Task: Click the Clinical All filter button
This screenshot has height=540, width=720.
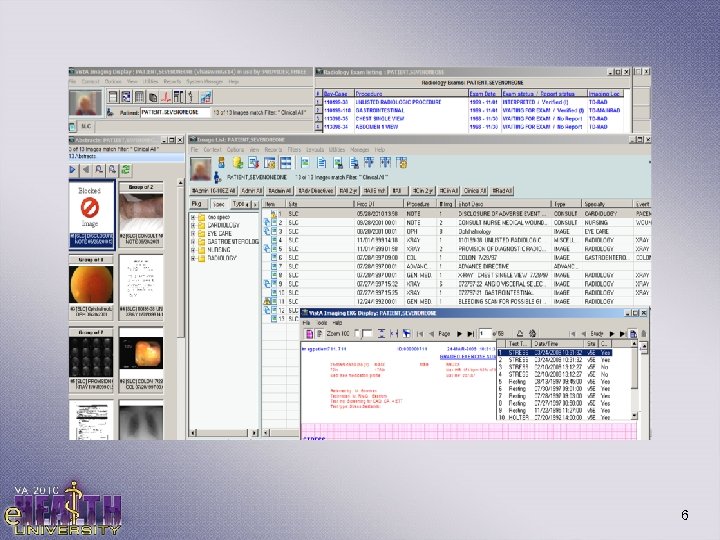Action: [x=475, y=191]
